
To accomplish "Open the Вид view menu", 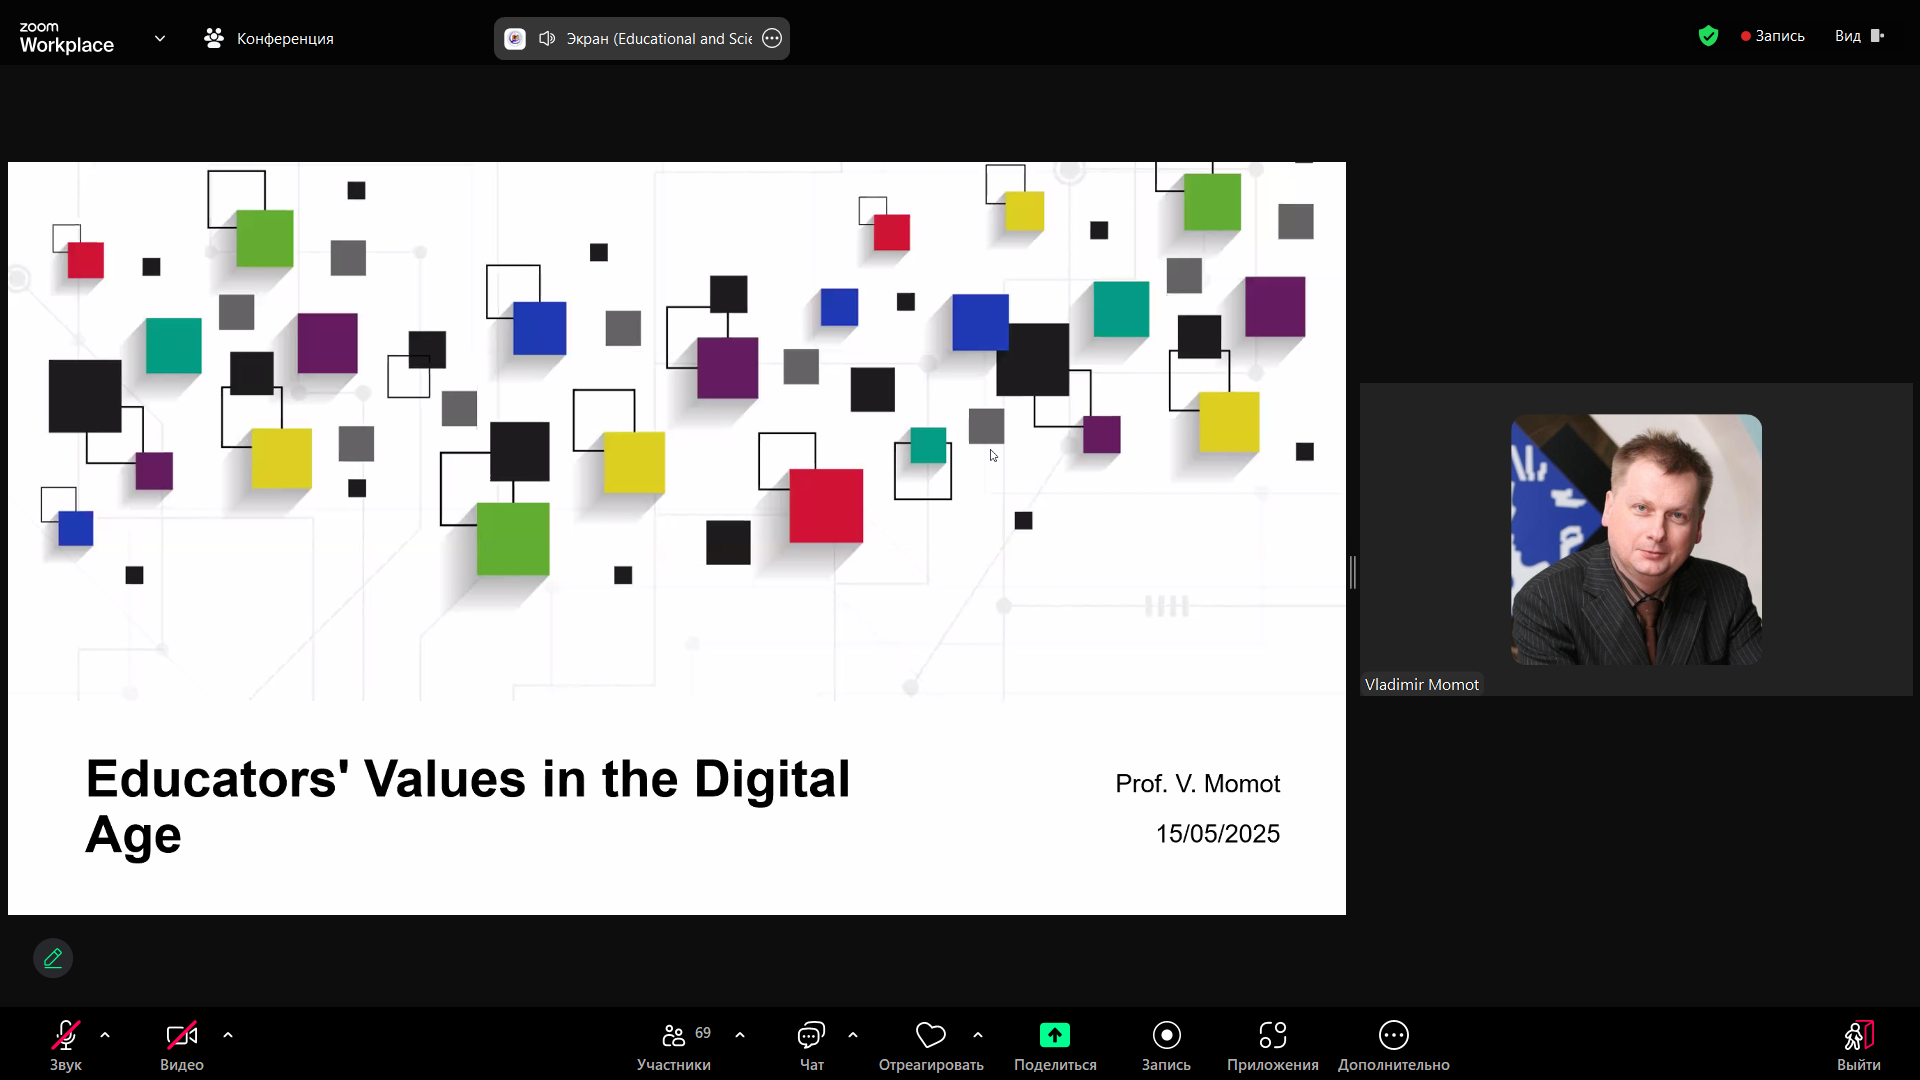I will [1858, 36].
